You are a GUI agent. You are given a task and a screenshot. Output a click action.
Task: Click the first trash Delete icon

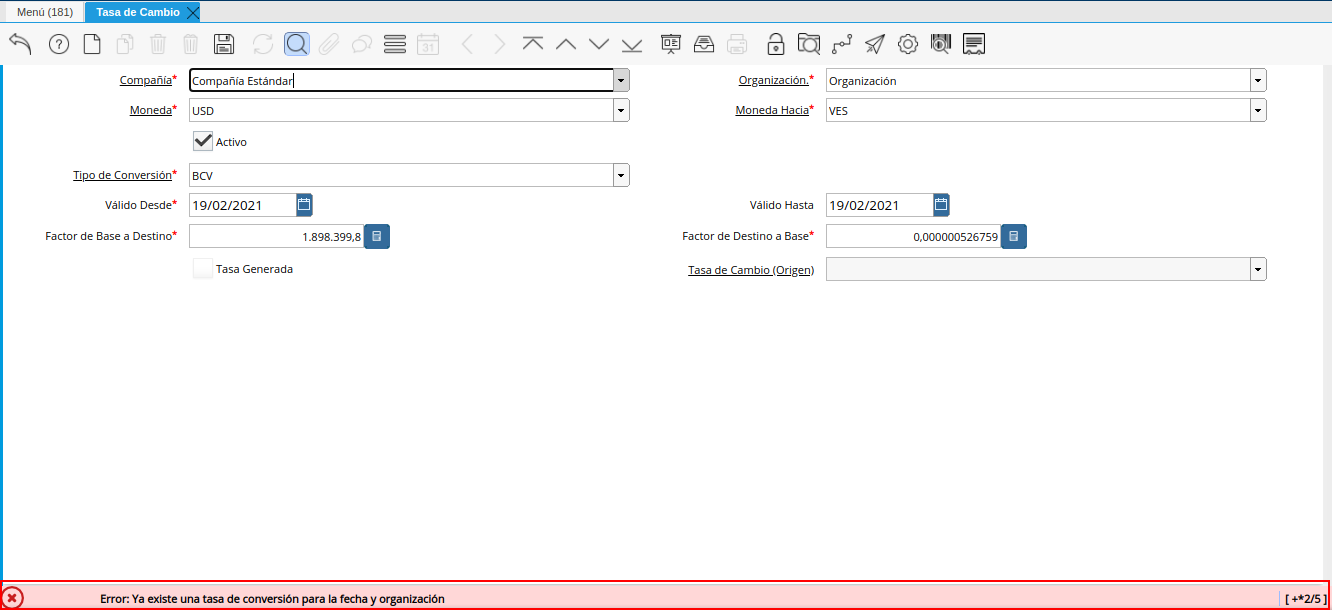(x=158, y=44)
